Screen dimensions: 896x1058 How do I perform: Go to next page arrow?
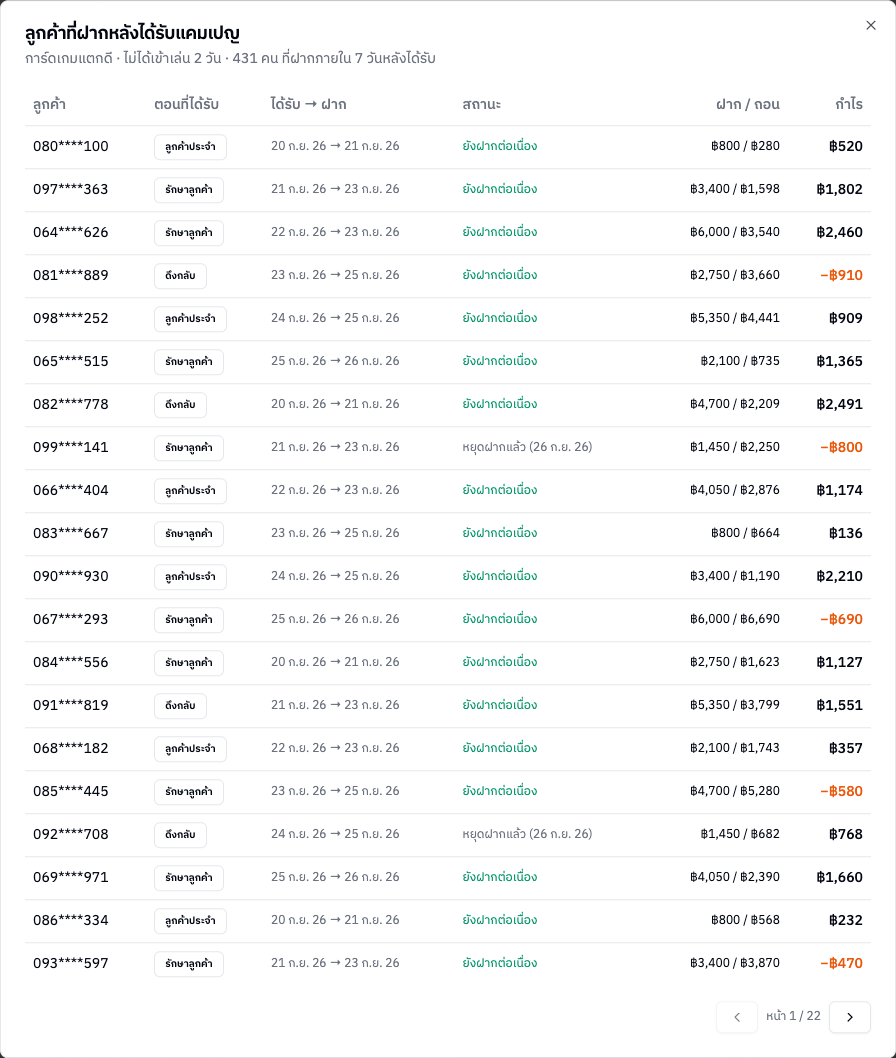(849, 1017)
